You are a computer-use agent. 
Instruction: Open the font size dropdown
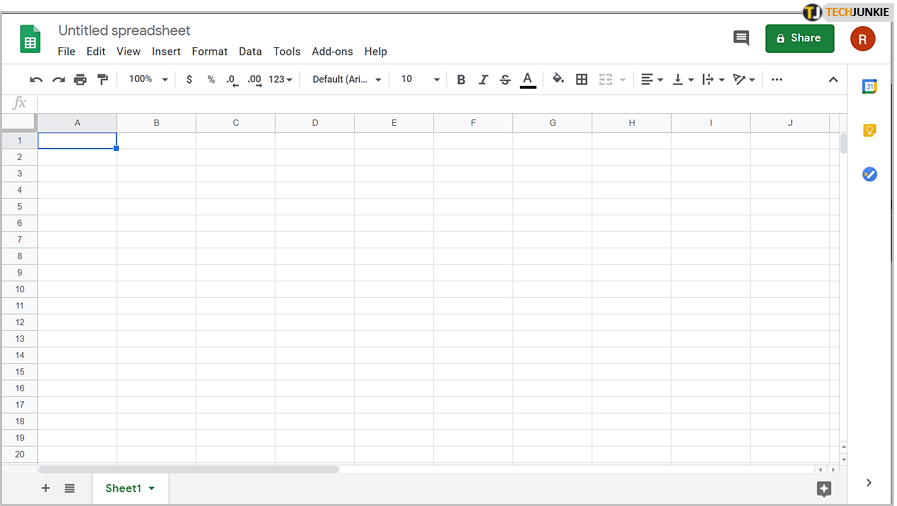click(x=420, y=80)
